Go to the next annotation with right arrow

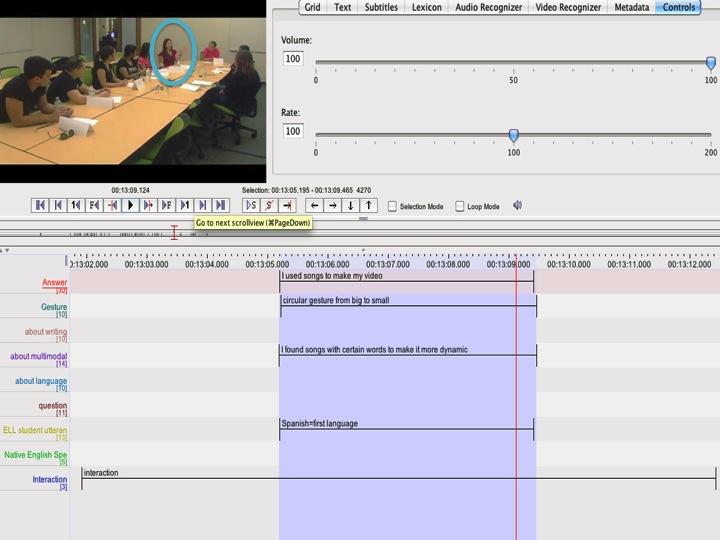[332, 205]
